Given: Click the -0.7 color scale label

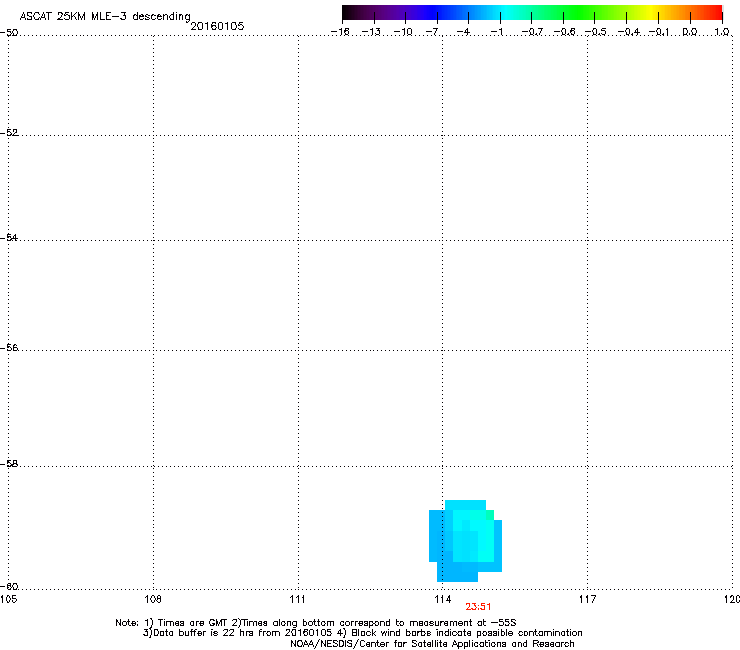Looking at the screenshot, I should pyautogui.click(x=532, y=32).
